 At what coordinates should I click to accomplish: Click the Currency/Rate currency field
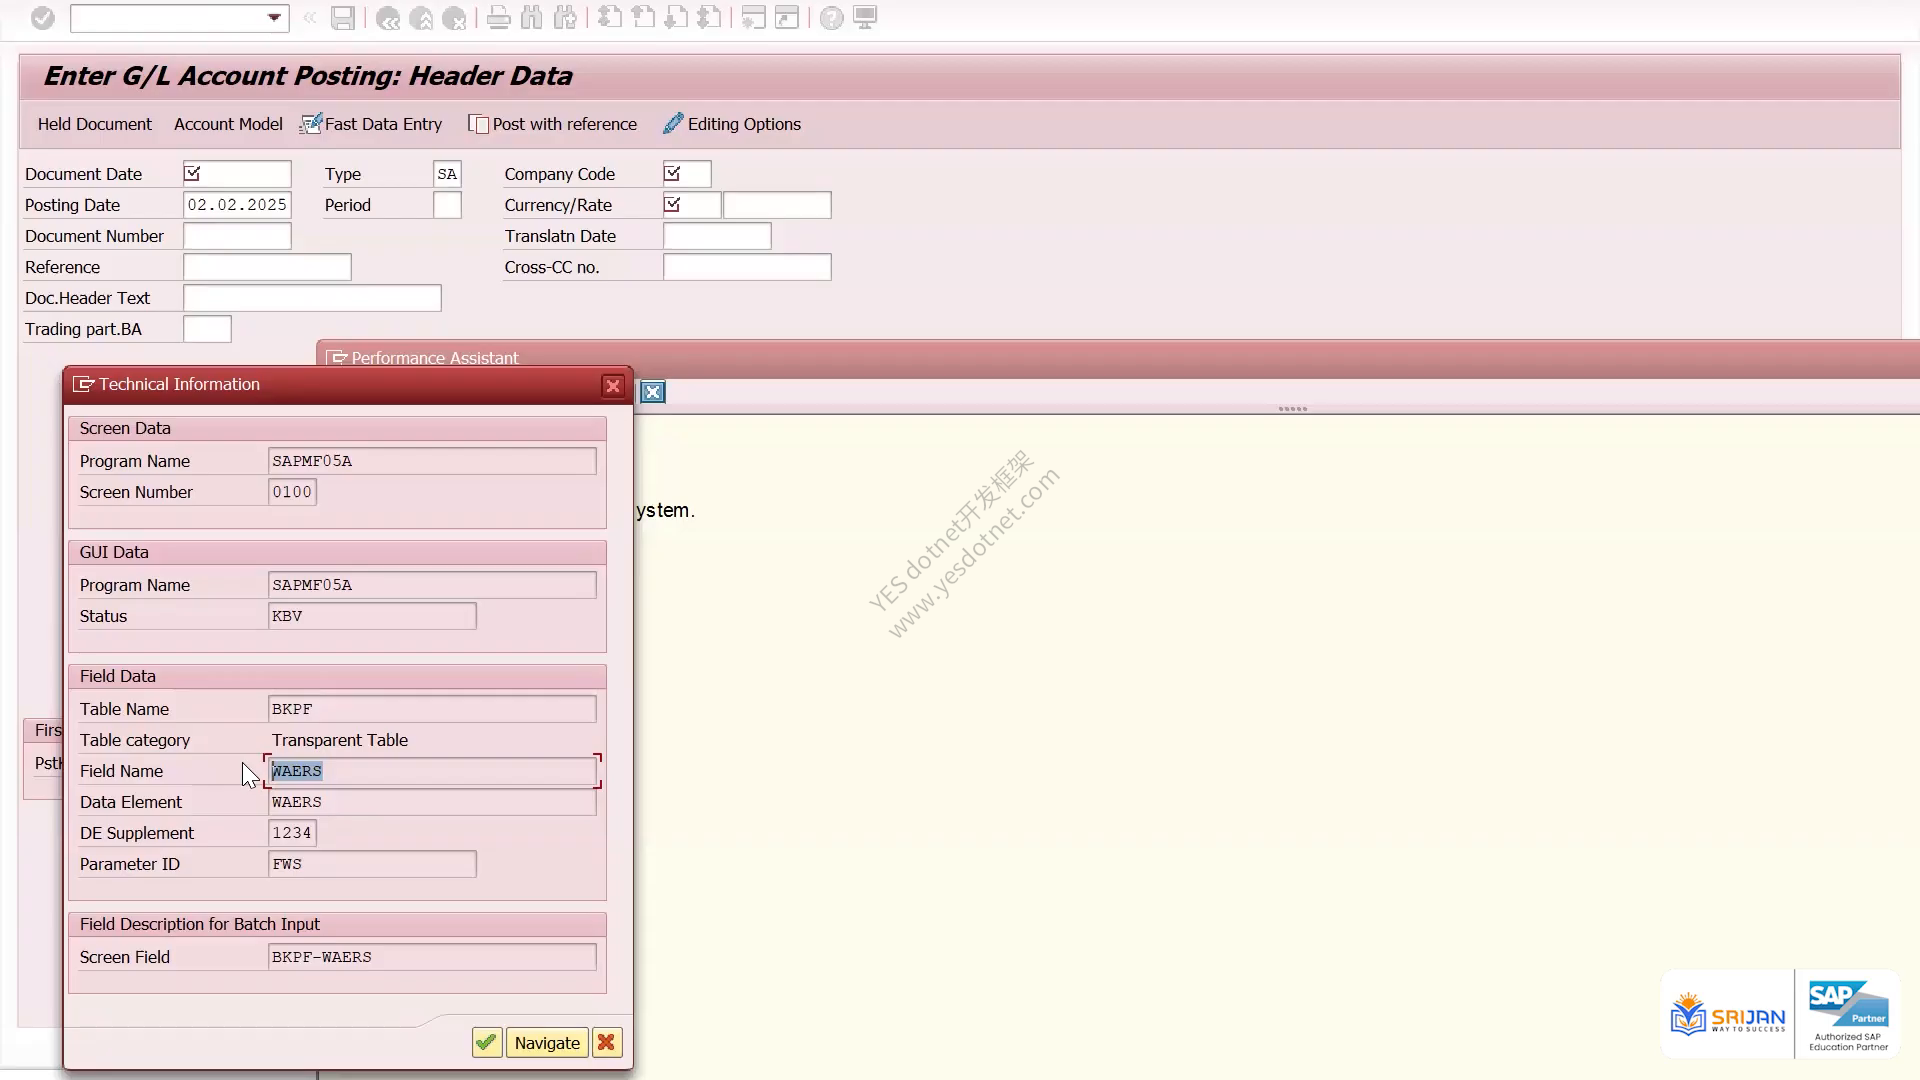click(x=691, y=205)
